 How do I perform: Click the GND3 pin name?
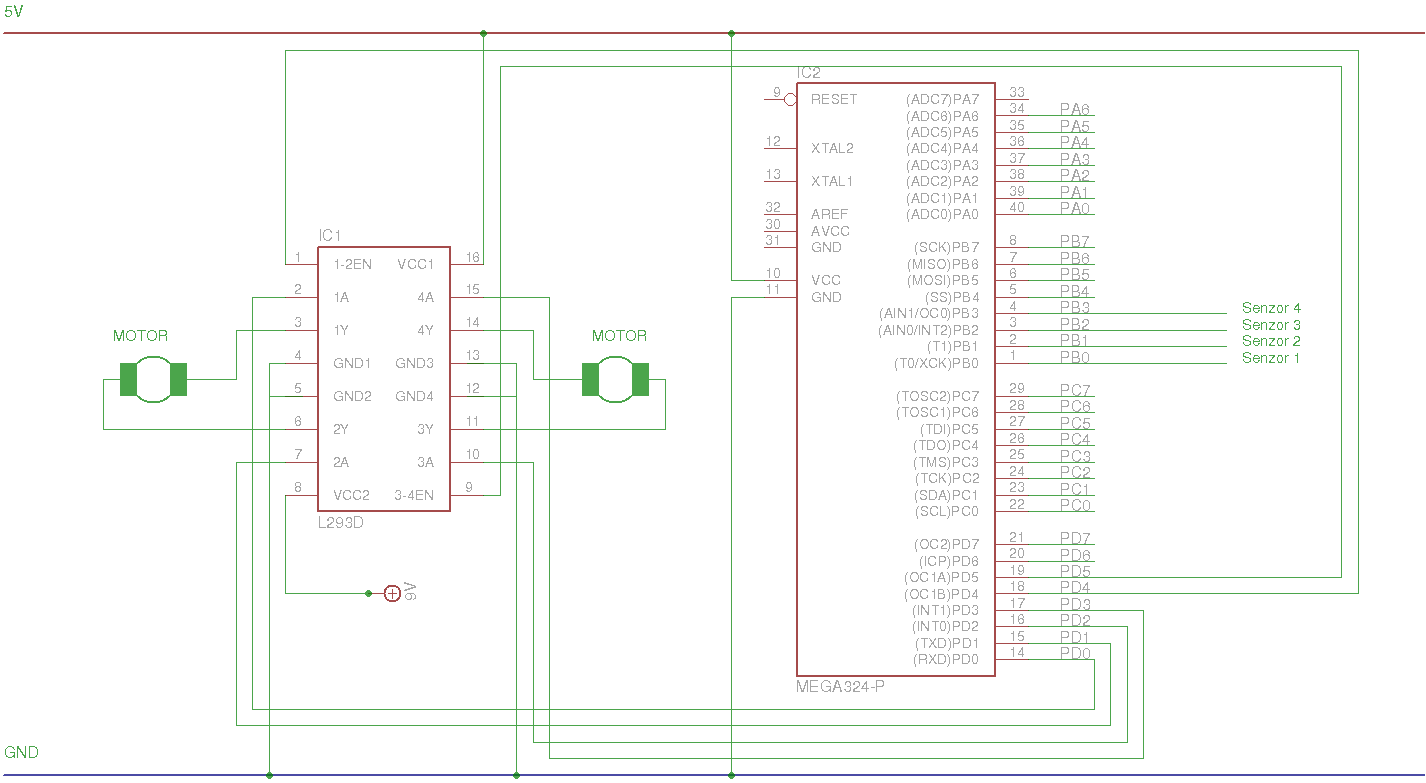(414, 363)
